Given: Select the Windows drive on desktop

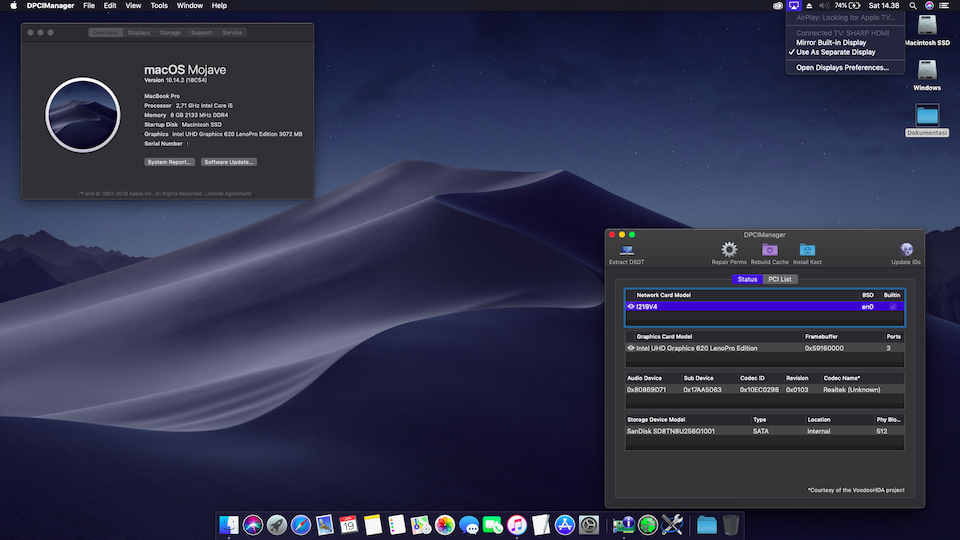Looking at the screenshot, I should coord(927,70).
